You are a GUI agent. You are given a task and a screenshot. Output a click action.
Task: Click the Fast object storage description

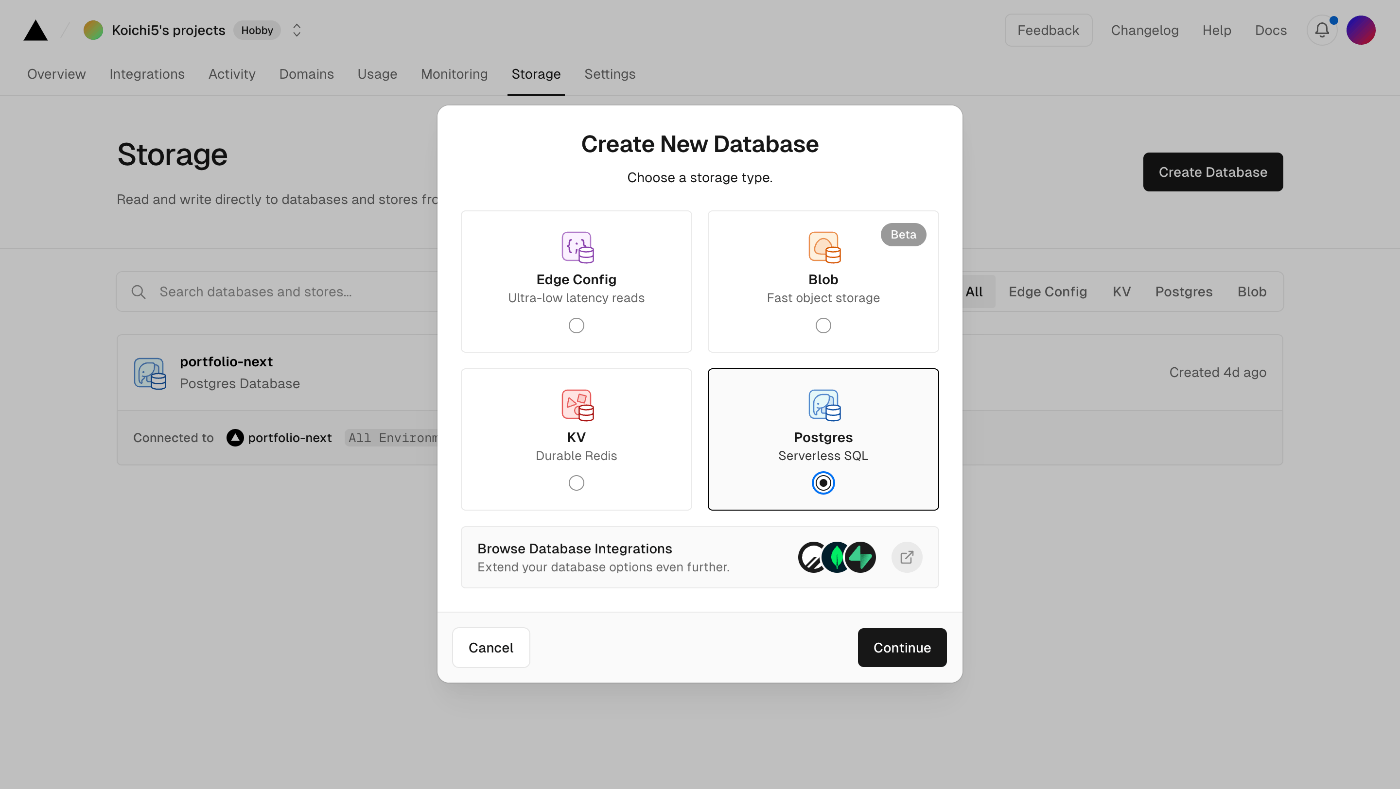(823, 298)
